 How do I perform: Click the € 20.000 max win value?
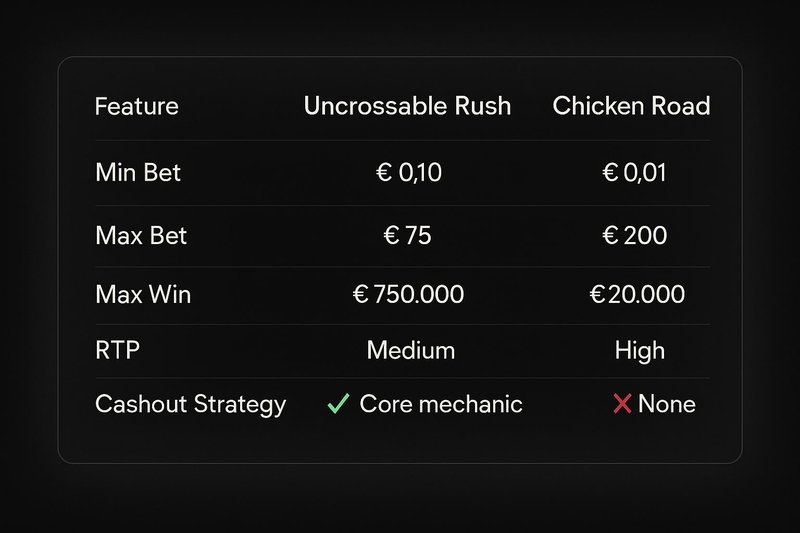tap(637, 295)
